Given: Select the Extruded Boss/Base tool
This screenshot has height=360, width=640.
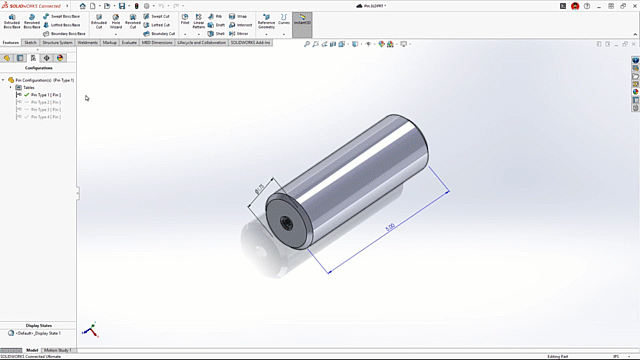Looking at the screenshot, I should 12,21.
